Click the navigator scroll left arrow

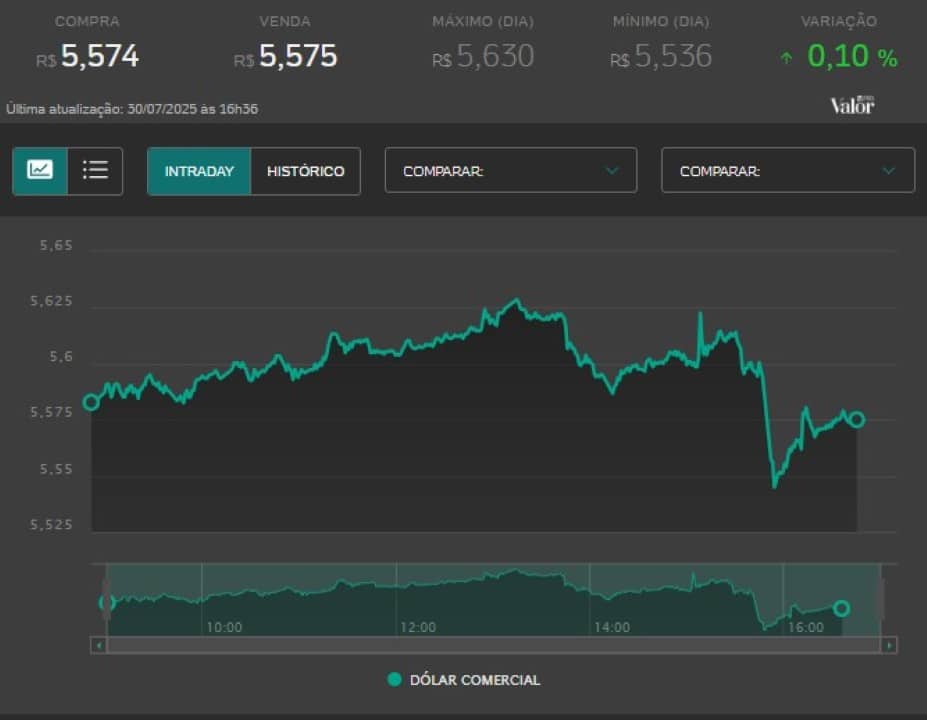(99, 645)
